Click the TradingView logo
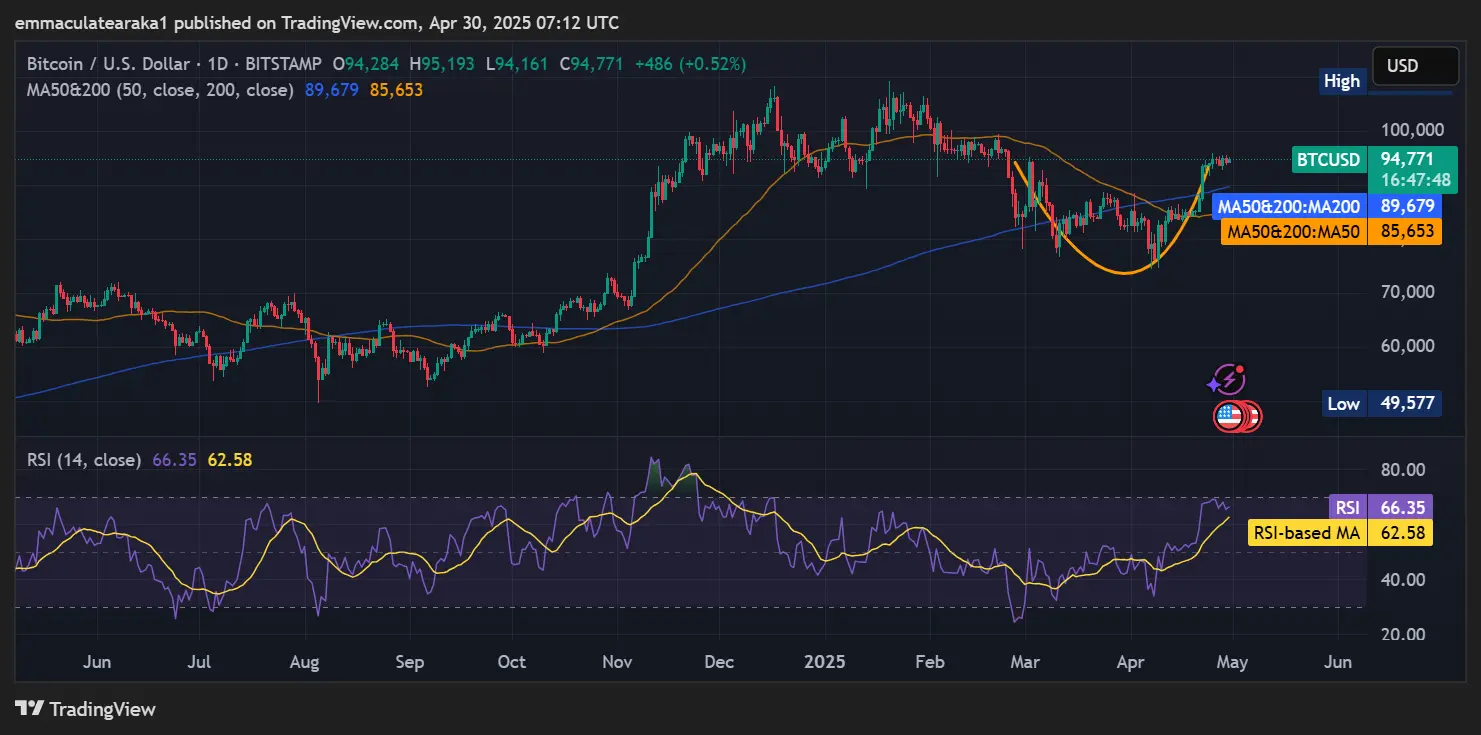 (86, 709)
